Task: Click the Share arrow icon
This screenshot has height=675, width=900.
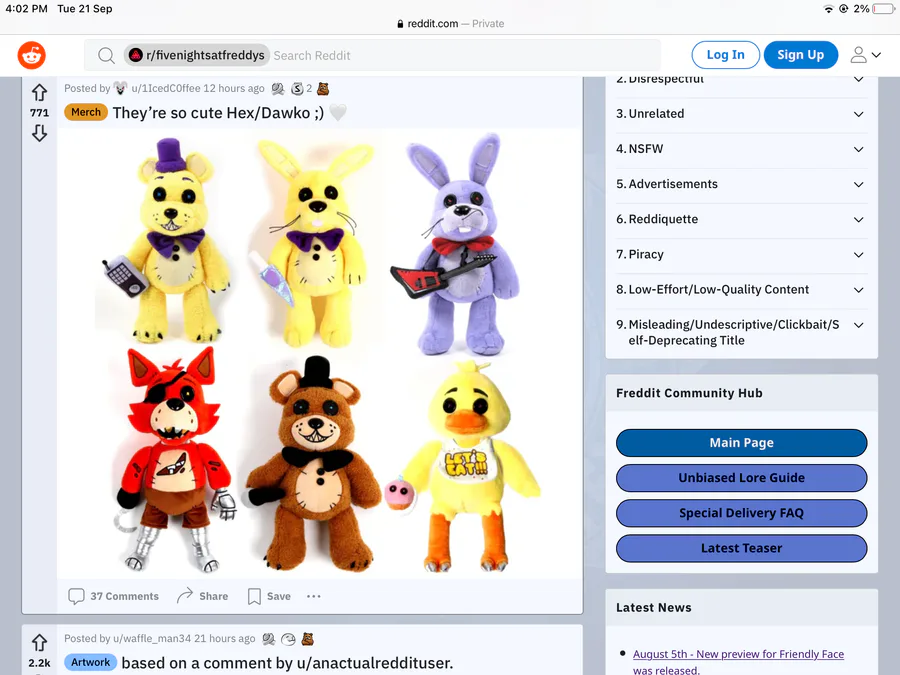Action: coord(185,596)
